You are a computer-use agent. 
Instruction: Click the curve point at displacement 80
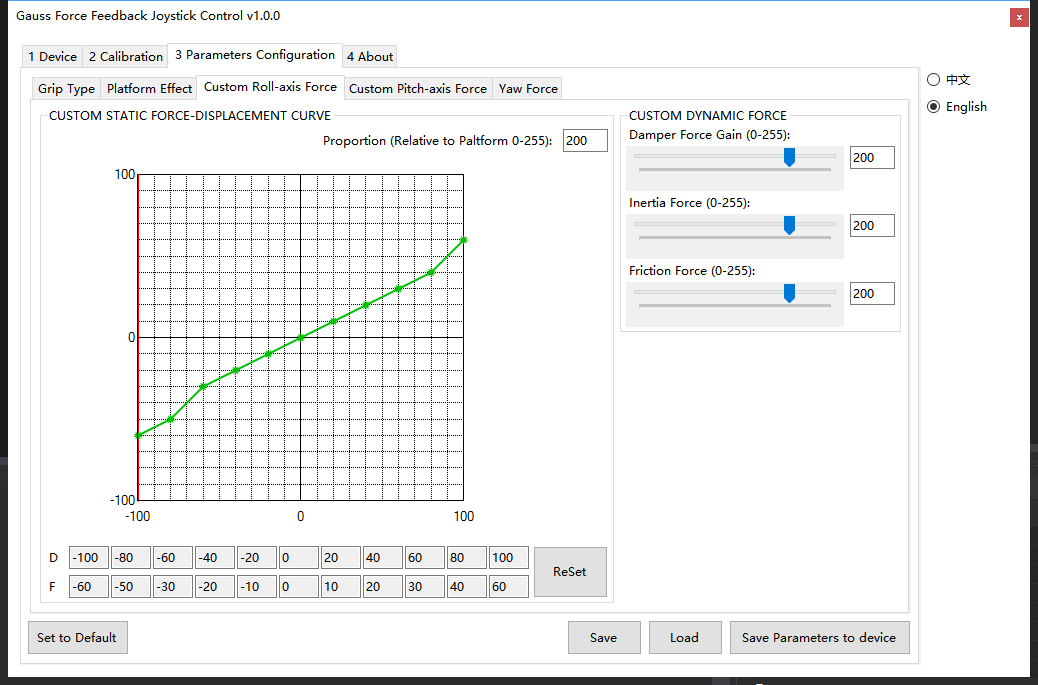tap(431, 273)
